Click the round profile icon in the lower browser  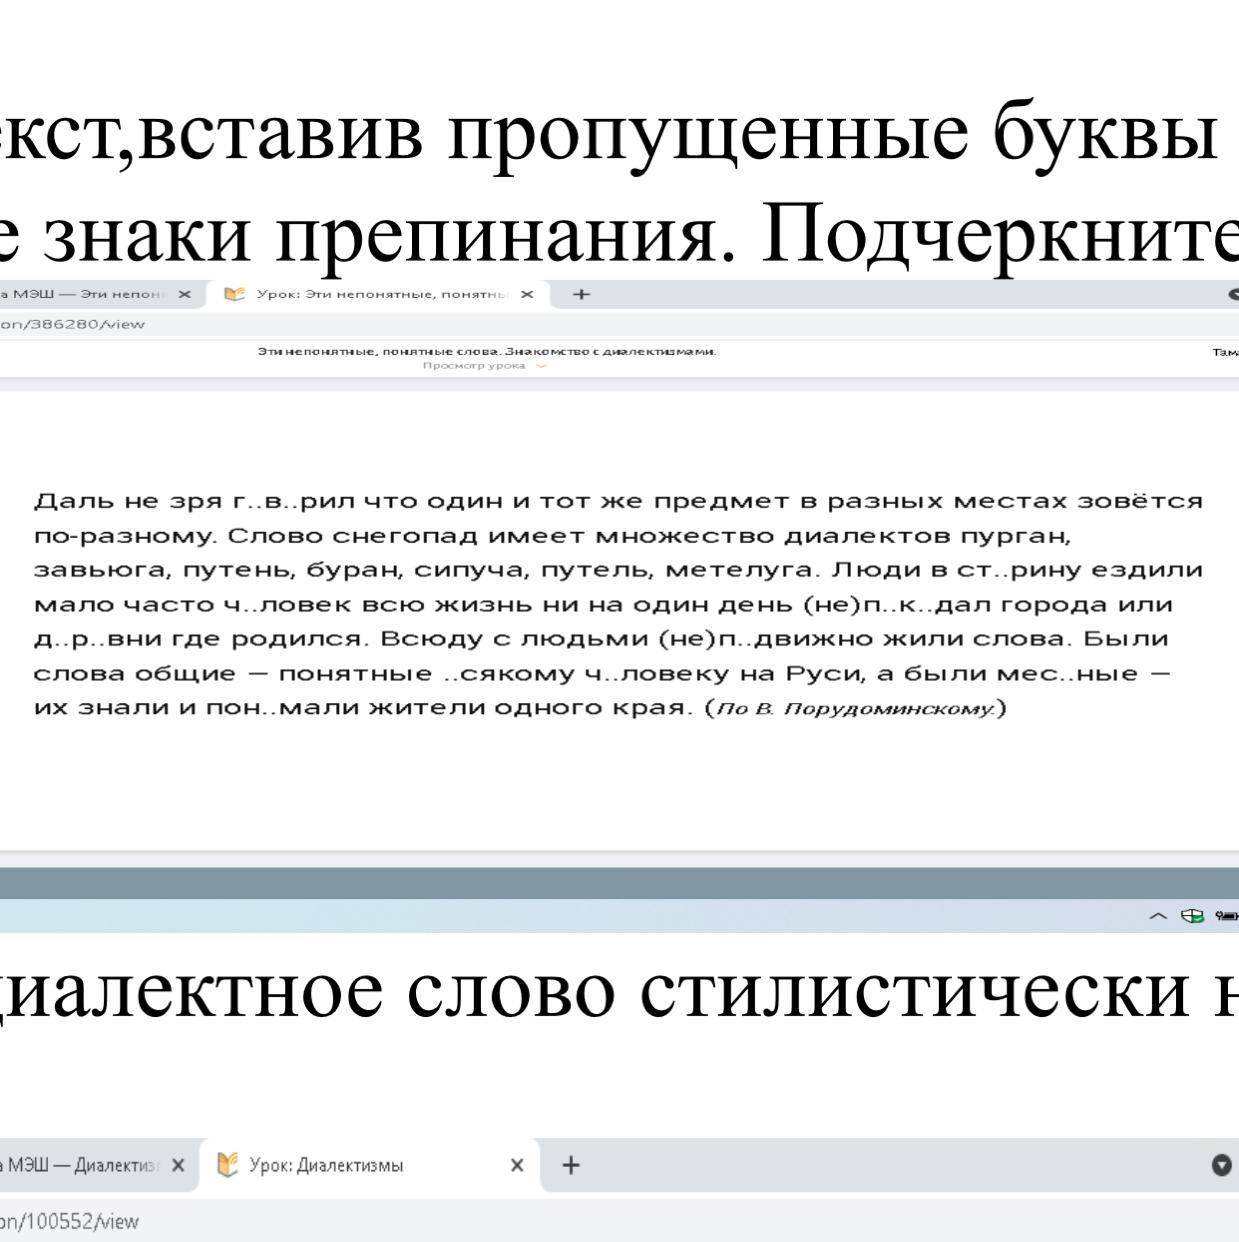1221,1165
